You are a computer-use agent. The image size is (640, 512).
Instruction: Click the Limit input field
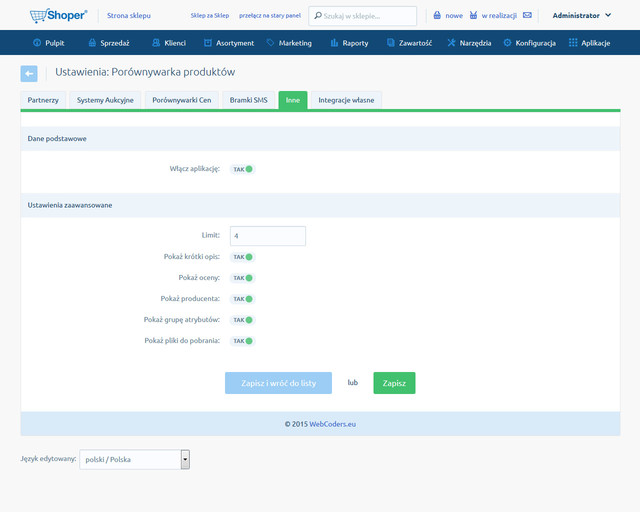click(267, 236)
